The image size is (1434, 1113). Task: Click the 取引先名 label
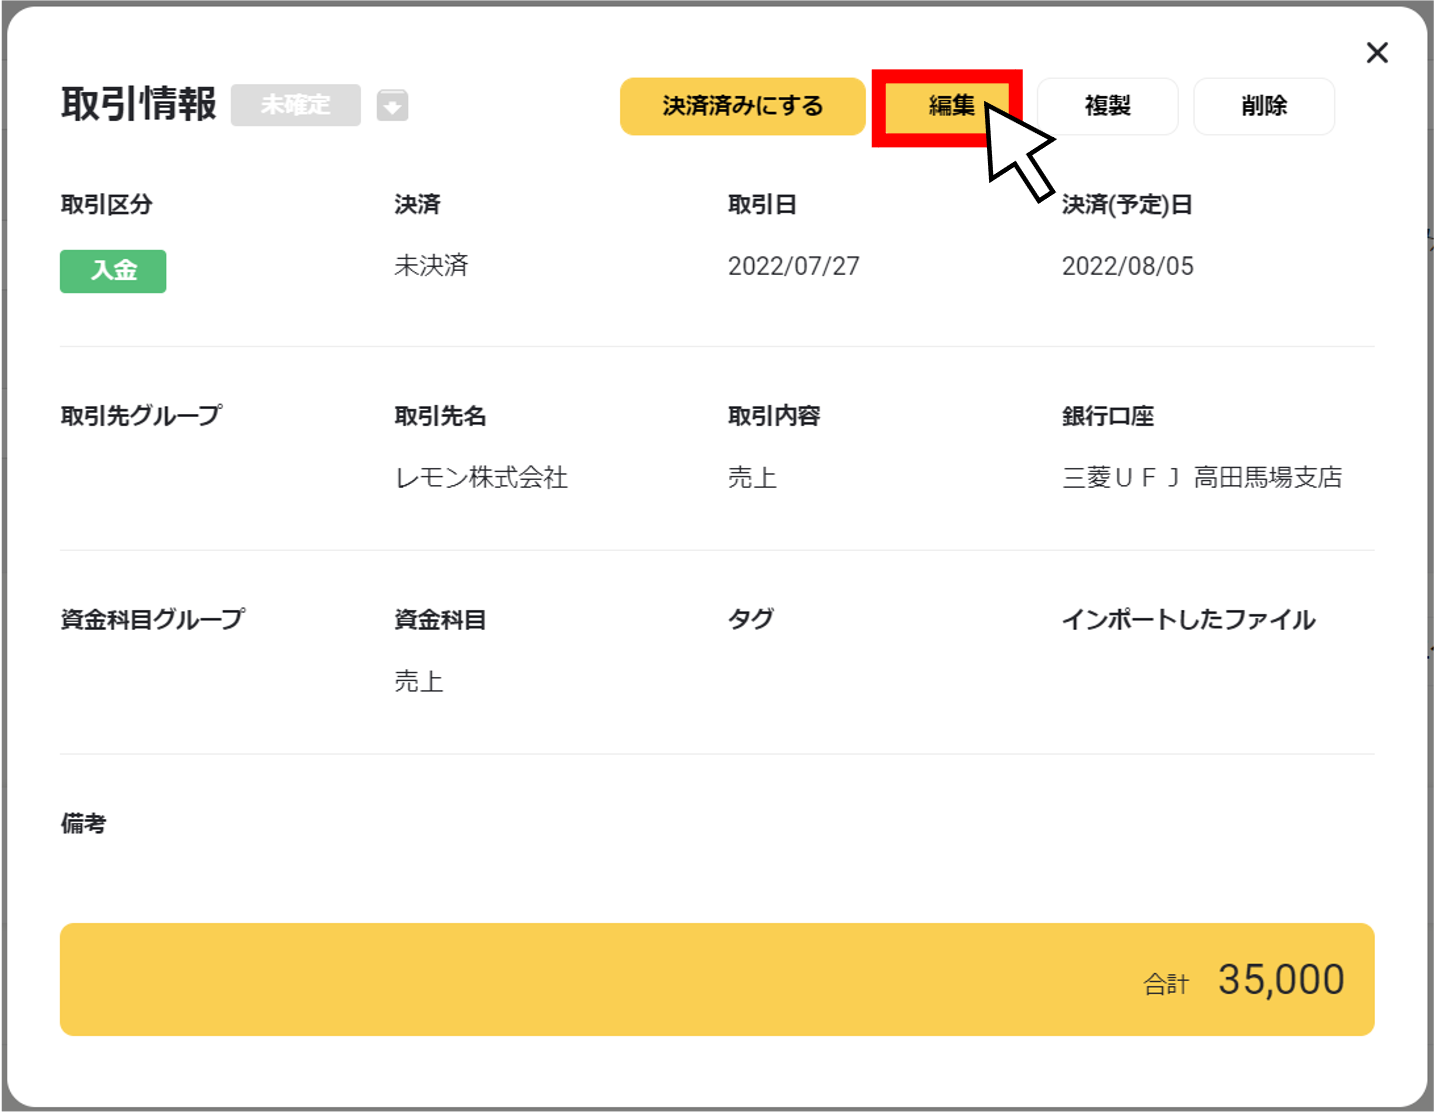click(440, 416)
